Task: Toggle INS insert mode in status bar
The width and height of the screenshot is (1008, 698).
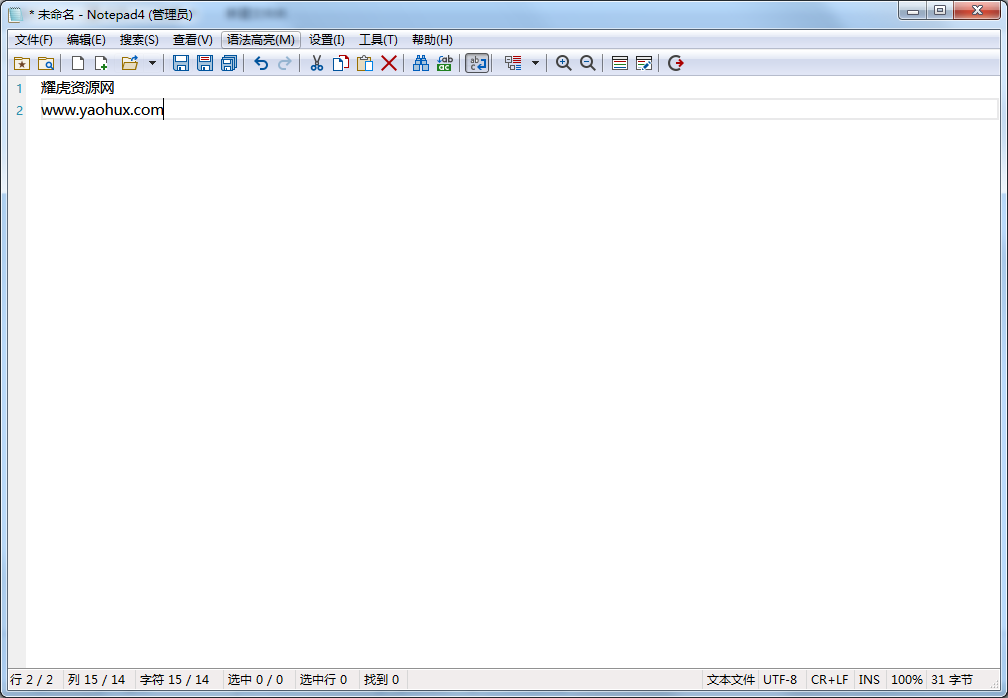Action: [x=869, y=680]
